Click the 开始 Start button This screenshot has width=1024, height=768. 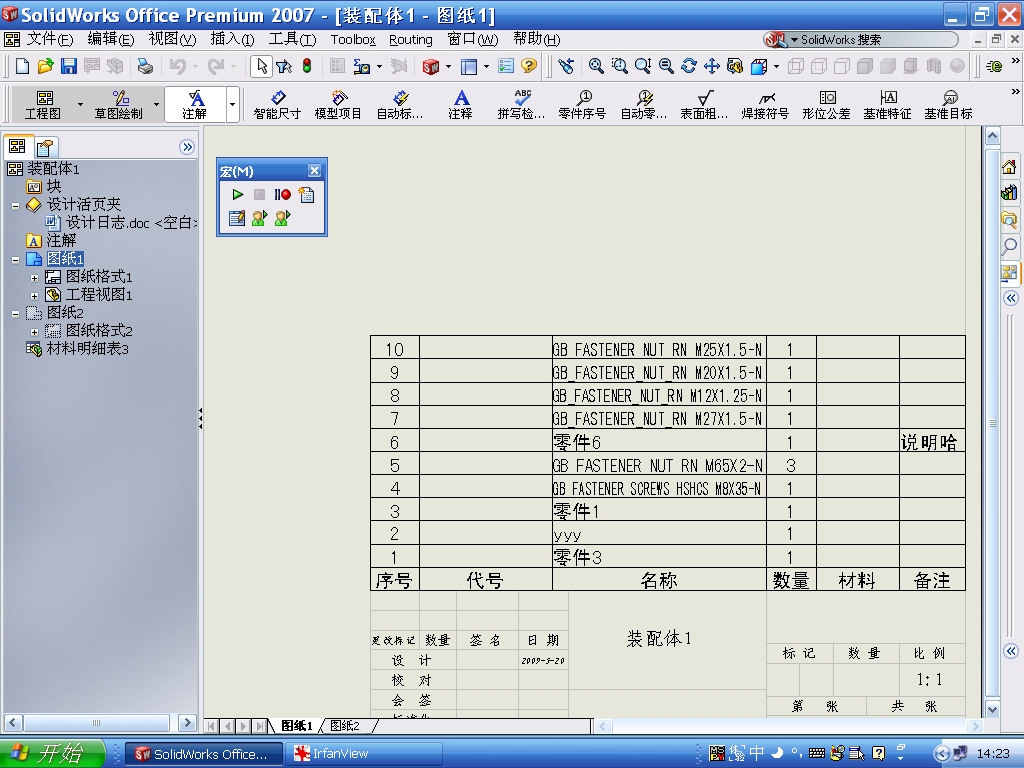(x=52, y=754)
